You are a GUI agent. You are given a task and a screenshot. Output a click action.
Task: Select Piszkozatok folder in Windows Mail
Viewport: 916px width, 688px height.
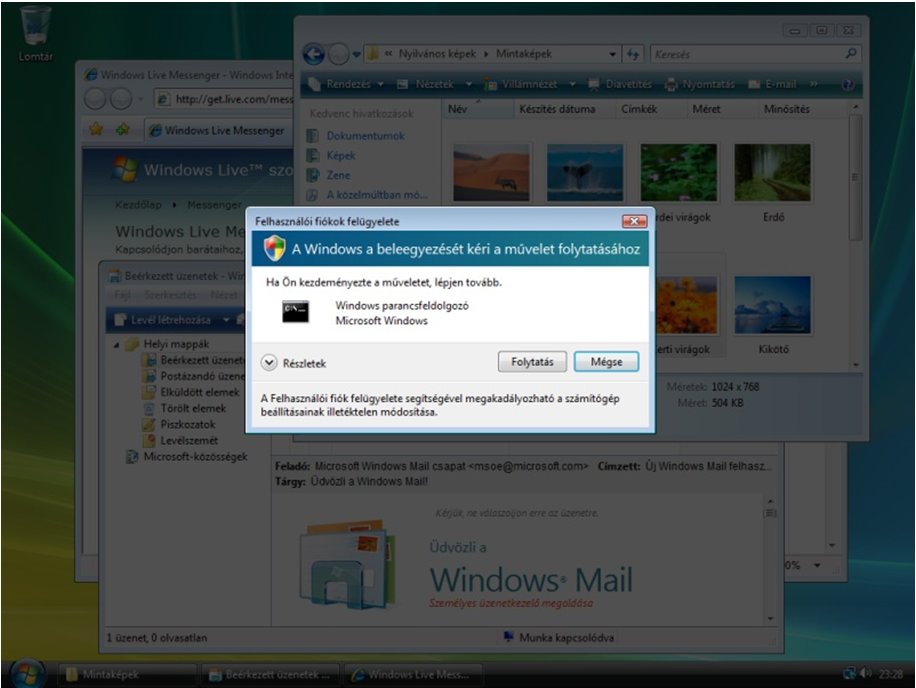point(179,424)
